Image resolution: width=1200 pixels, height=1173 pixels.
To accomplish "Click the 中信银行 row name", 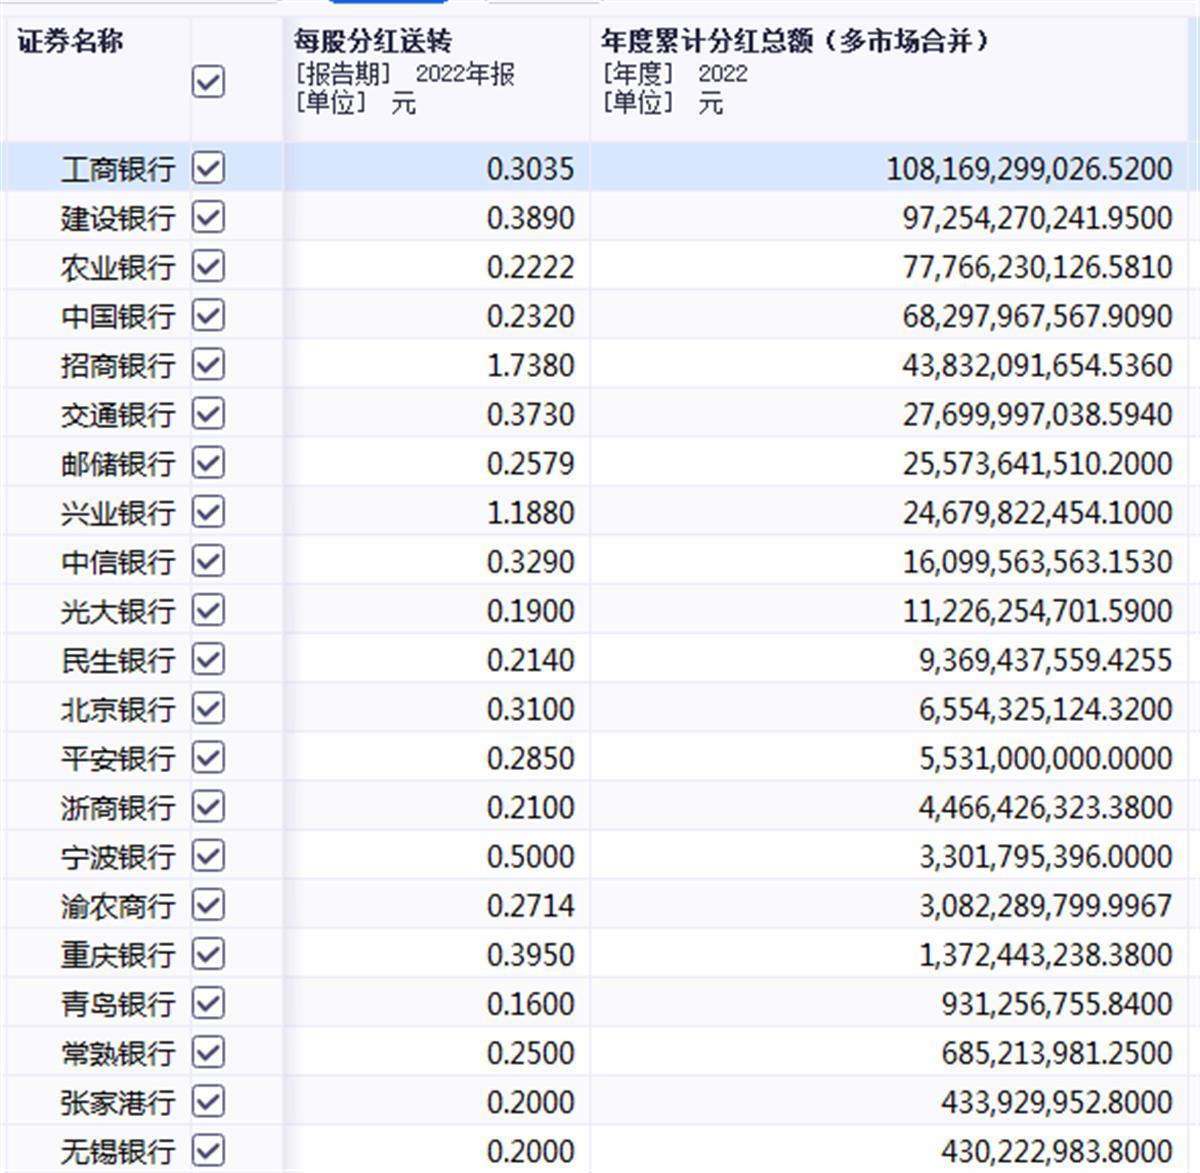I will 117,562.
